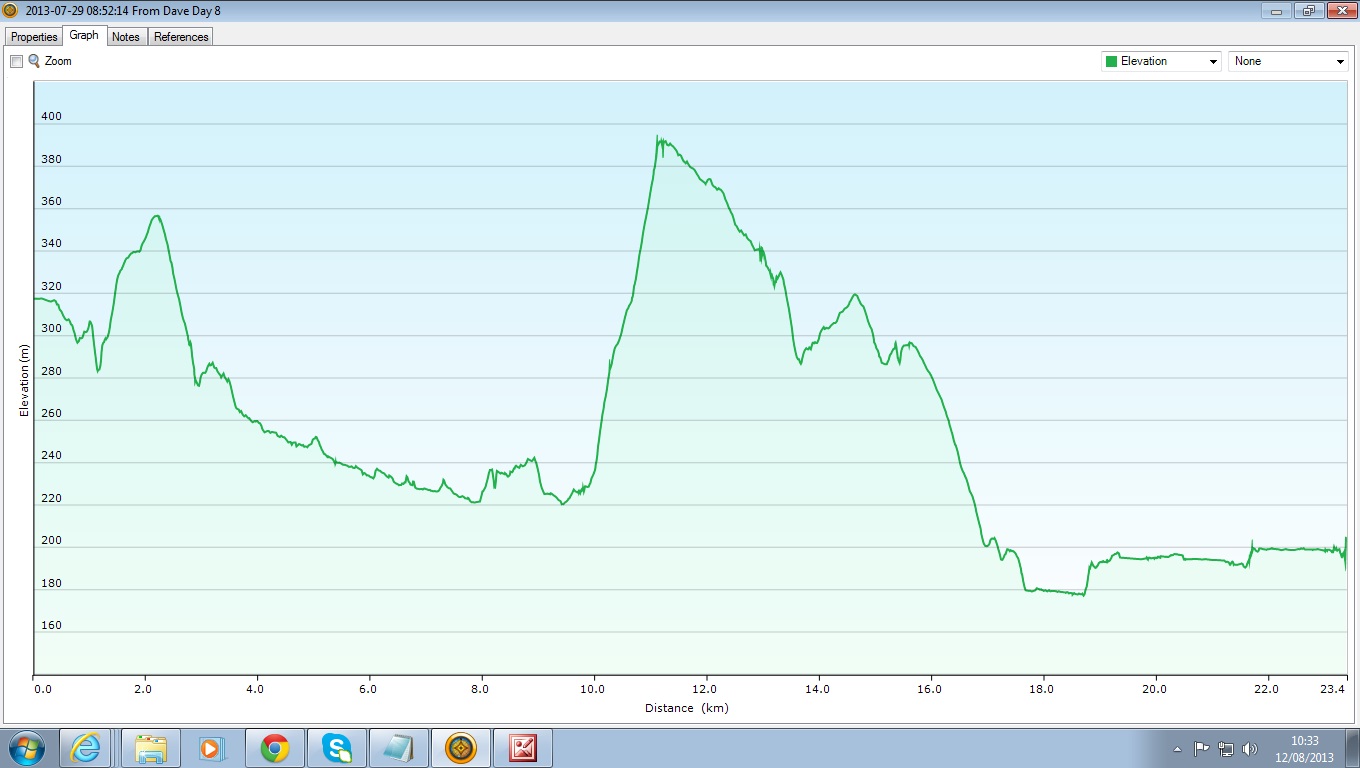
Task: Open Skype from the taskbar
Action: coord(337,748)
